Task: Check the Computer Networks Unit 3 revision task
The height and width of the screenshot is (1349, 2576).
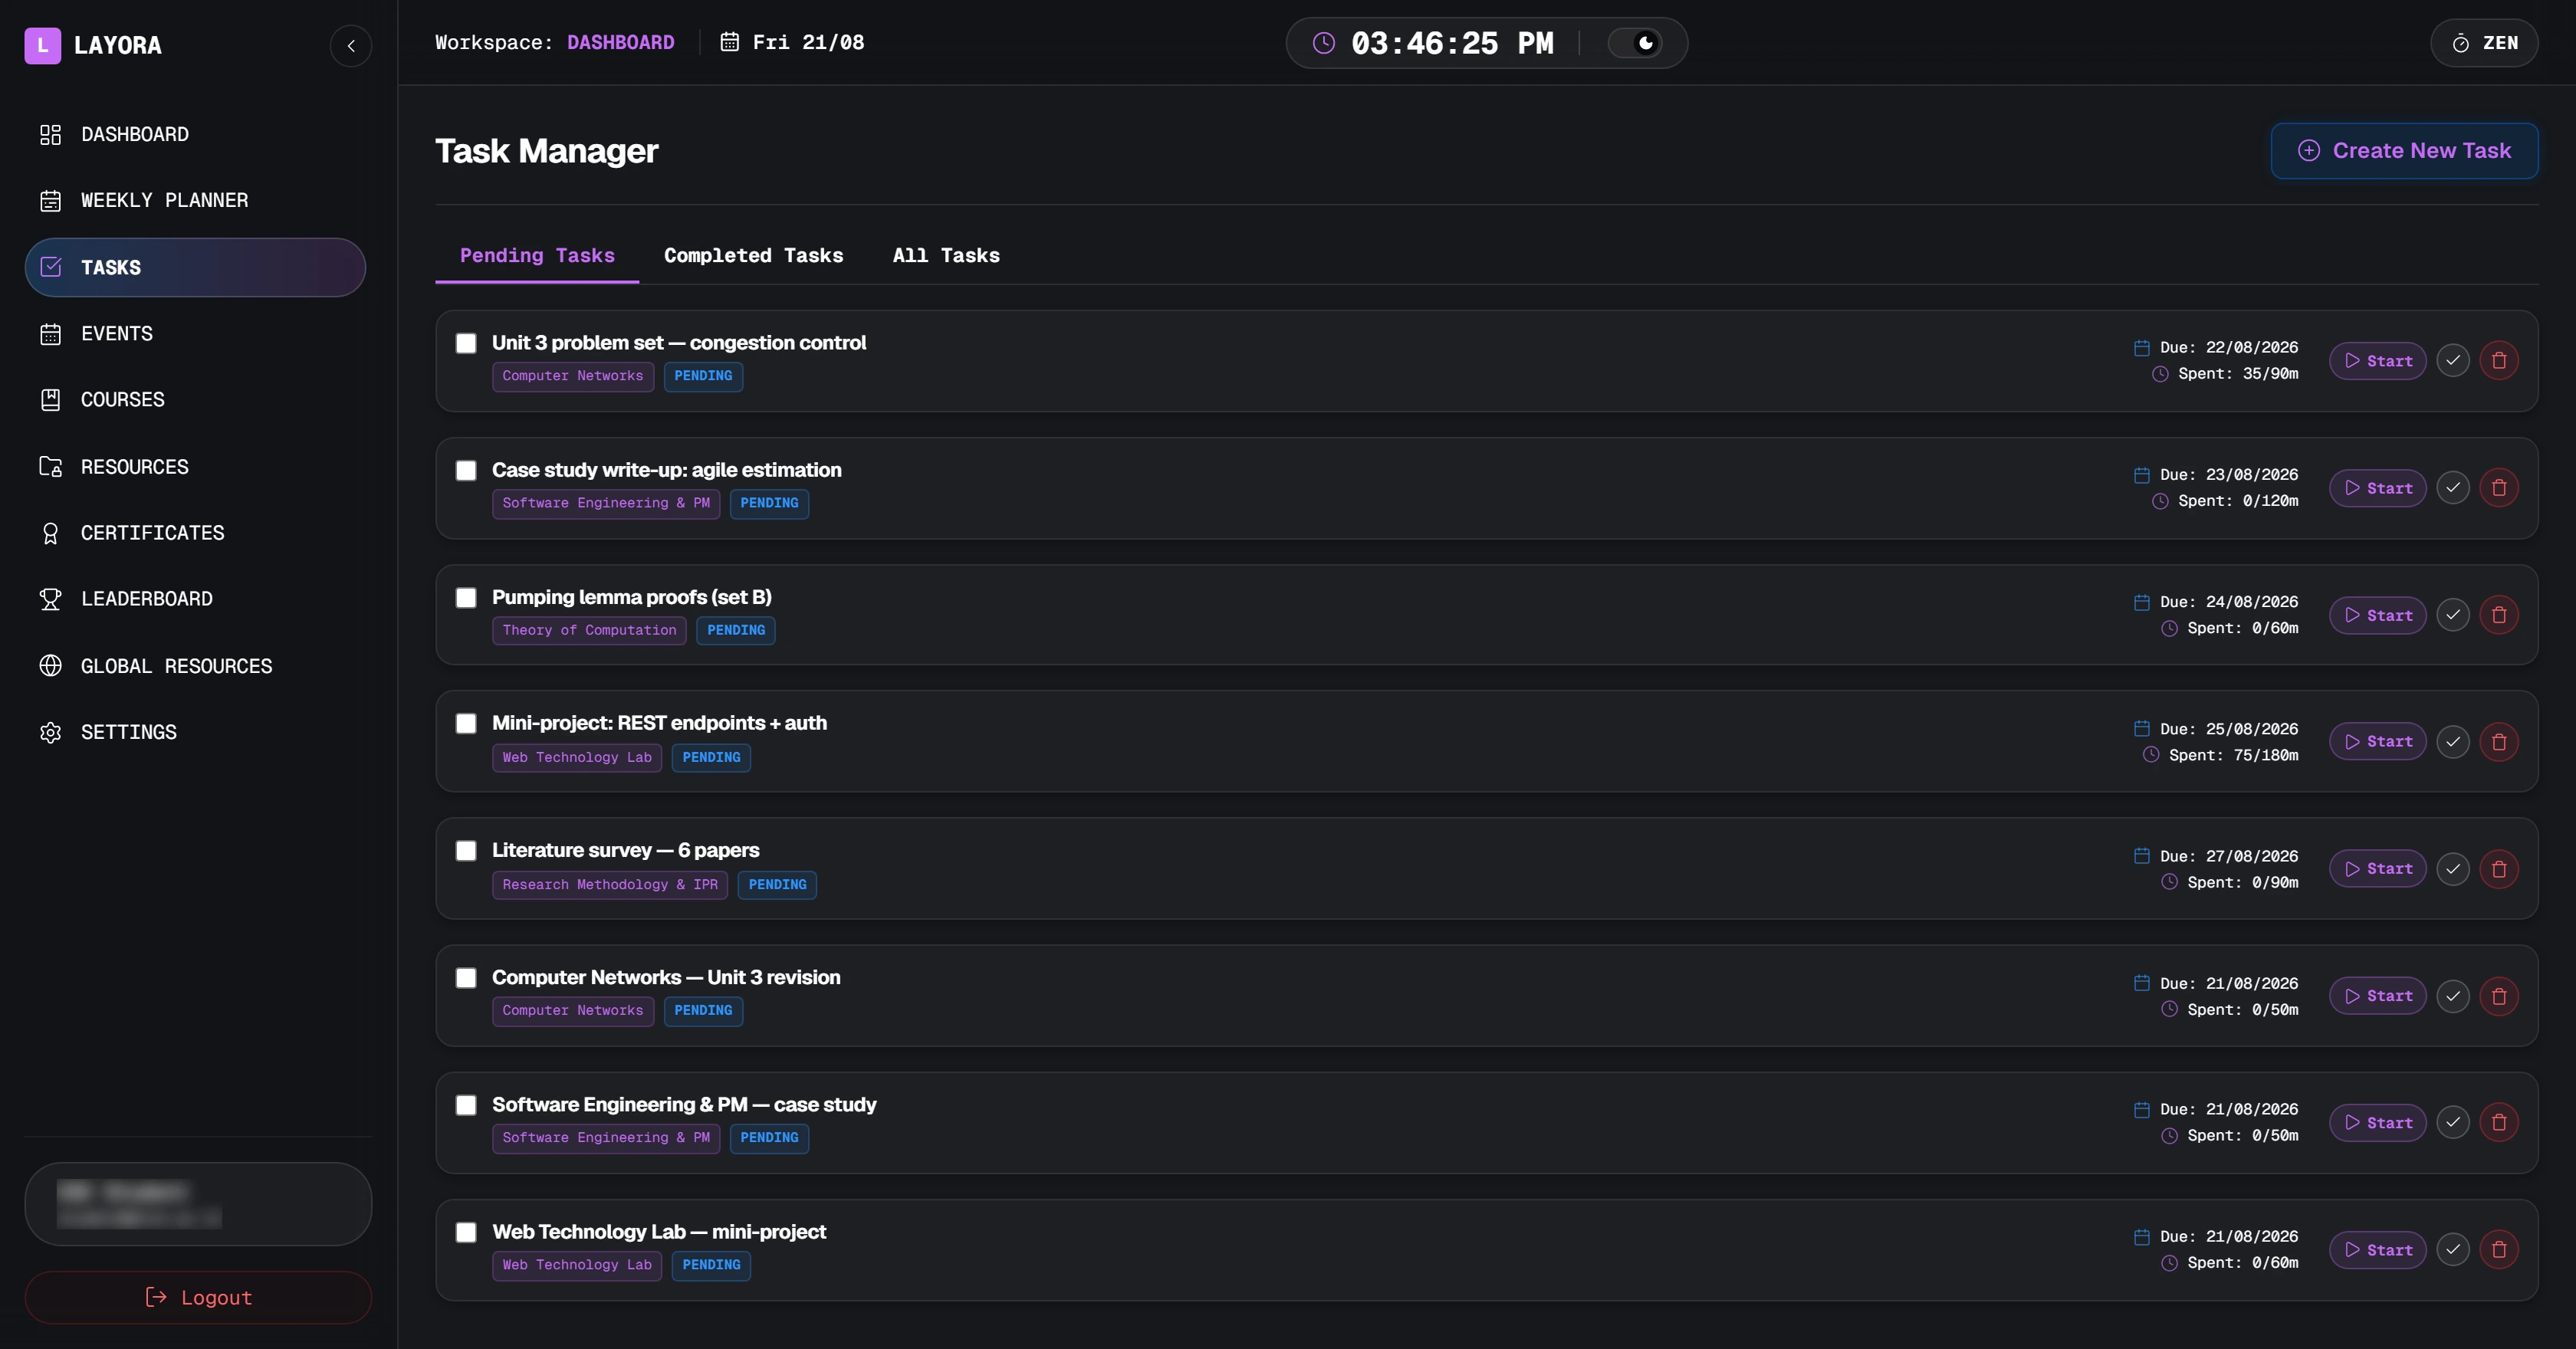Action: coord(466,977)
